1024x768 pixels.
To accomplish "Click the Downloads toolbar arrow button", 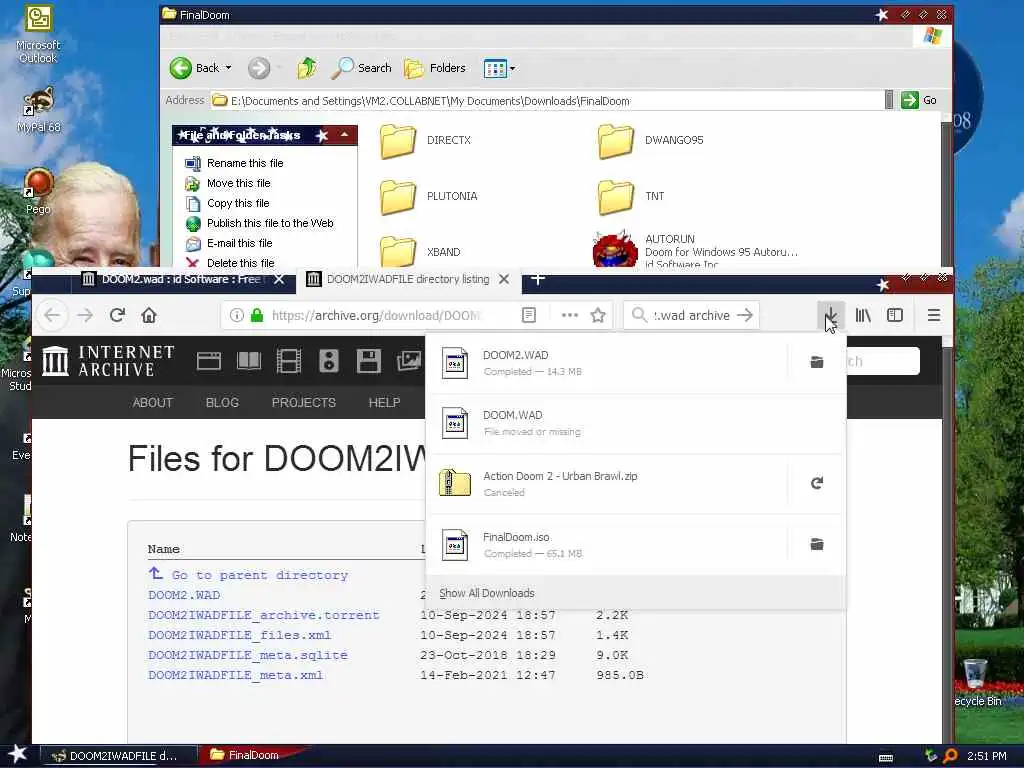I will point(831,315).
